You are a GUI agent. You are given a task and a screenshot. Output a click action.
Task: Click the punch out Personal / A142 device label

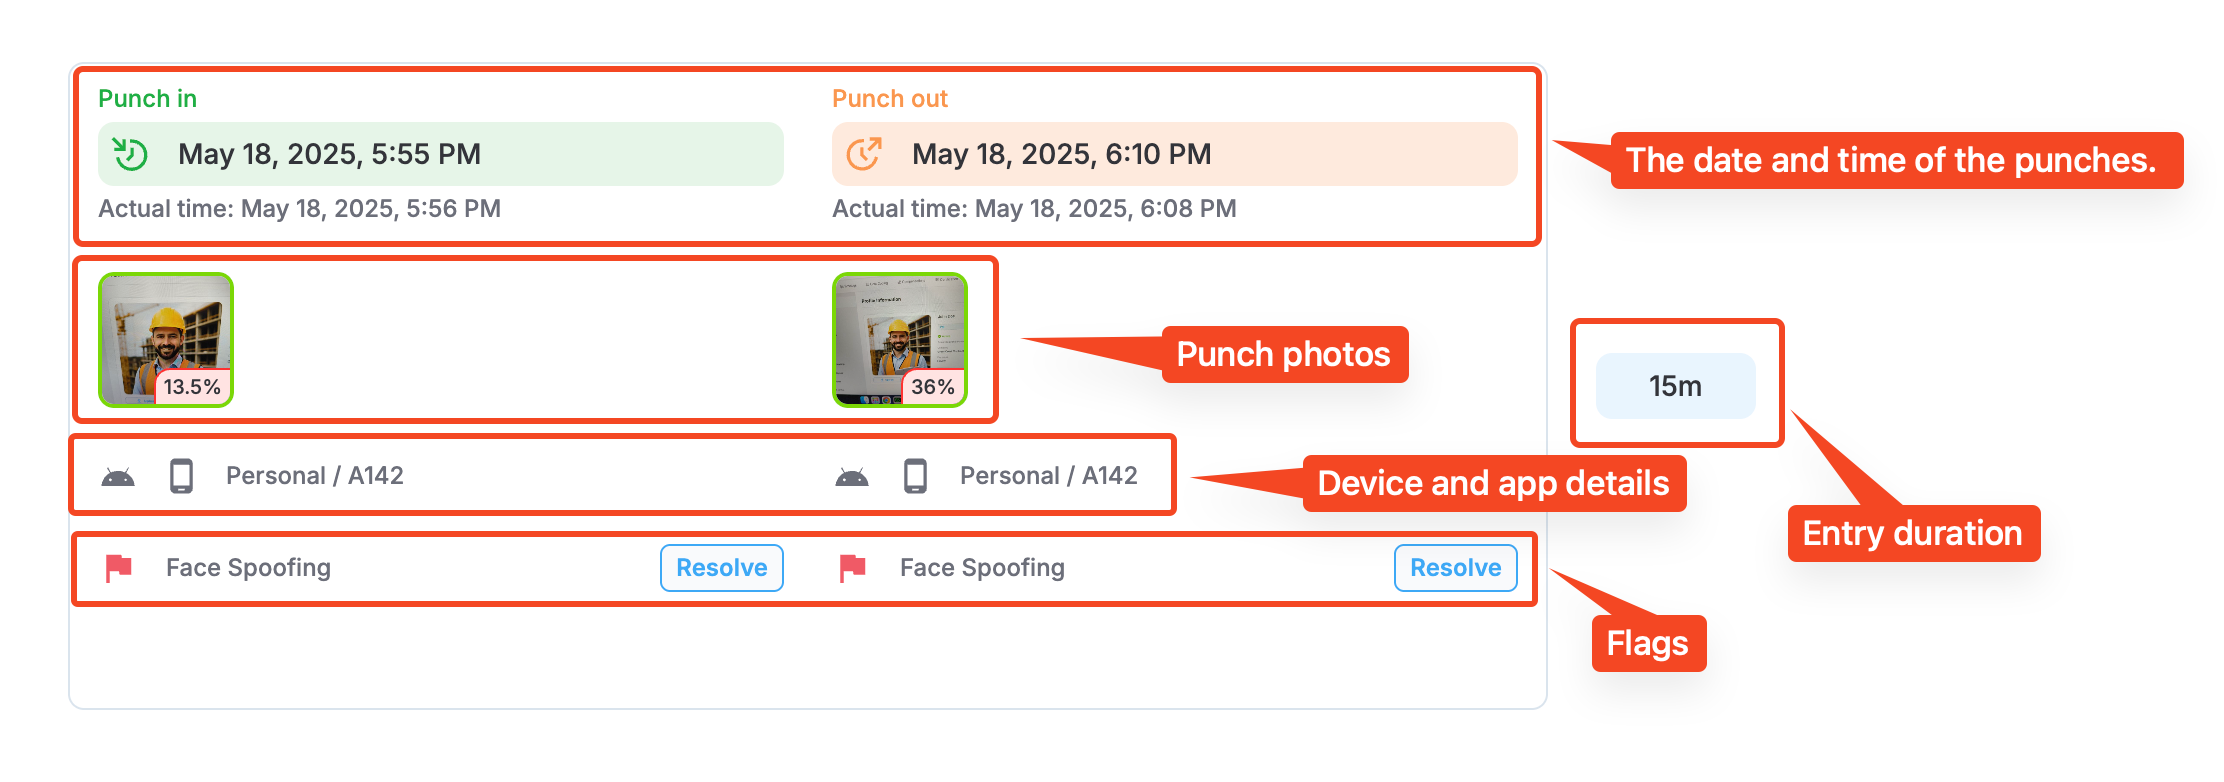click(1048, 476)
